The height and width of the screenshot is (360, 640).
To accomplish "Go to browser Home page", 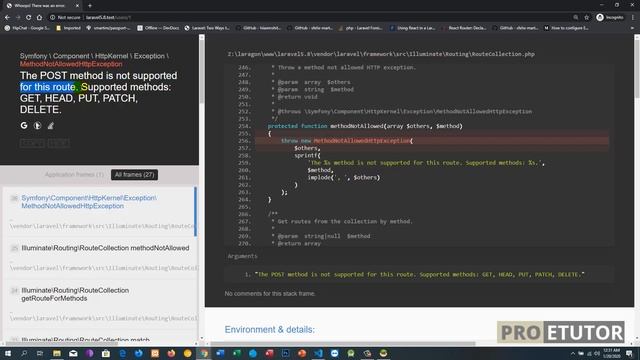I will point(39,18).
